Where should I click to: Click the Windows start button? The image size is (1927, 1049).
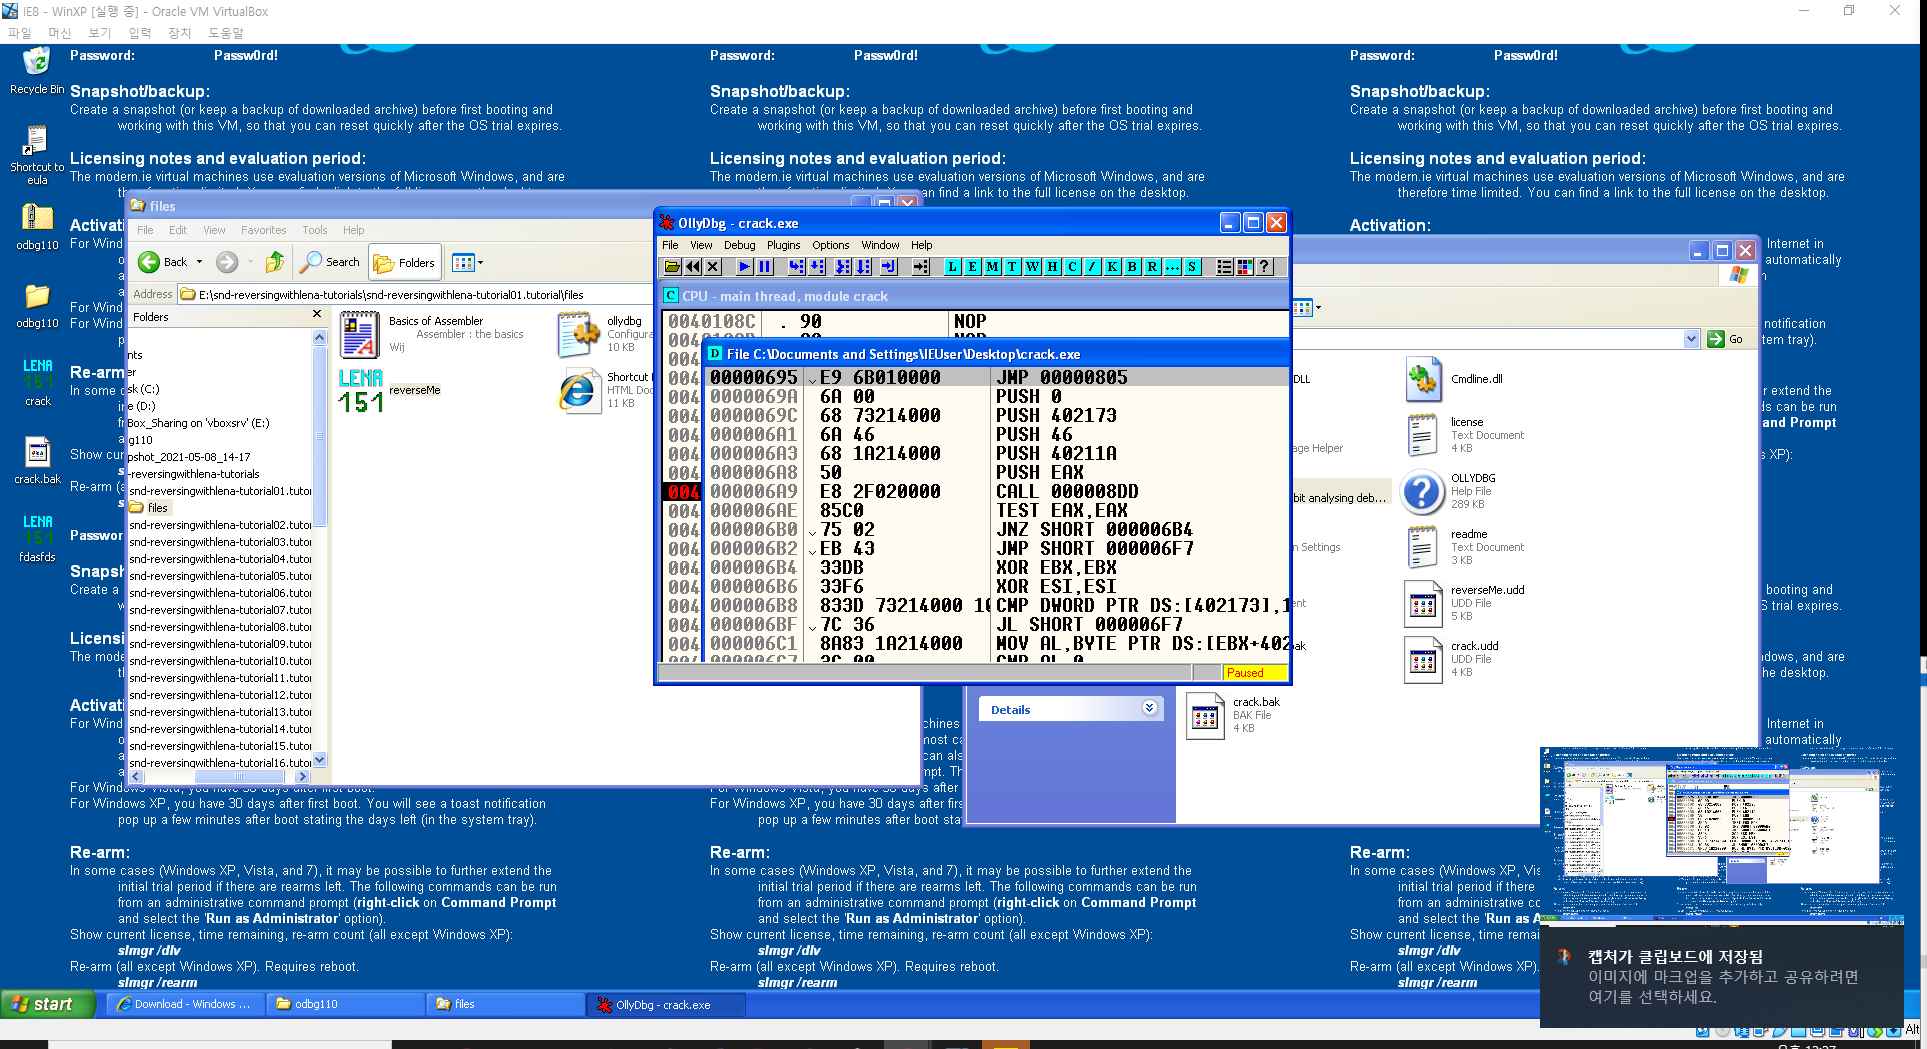tap(47, 1004)
